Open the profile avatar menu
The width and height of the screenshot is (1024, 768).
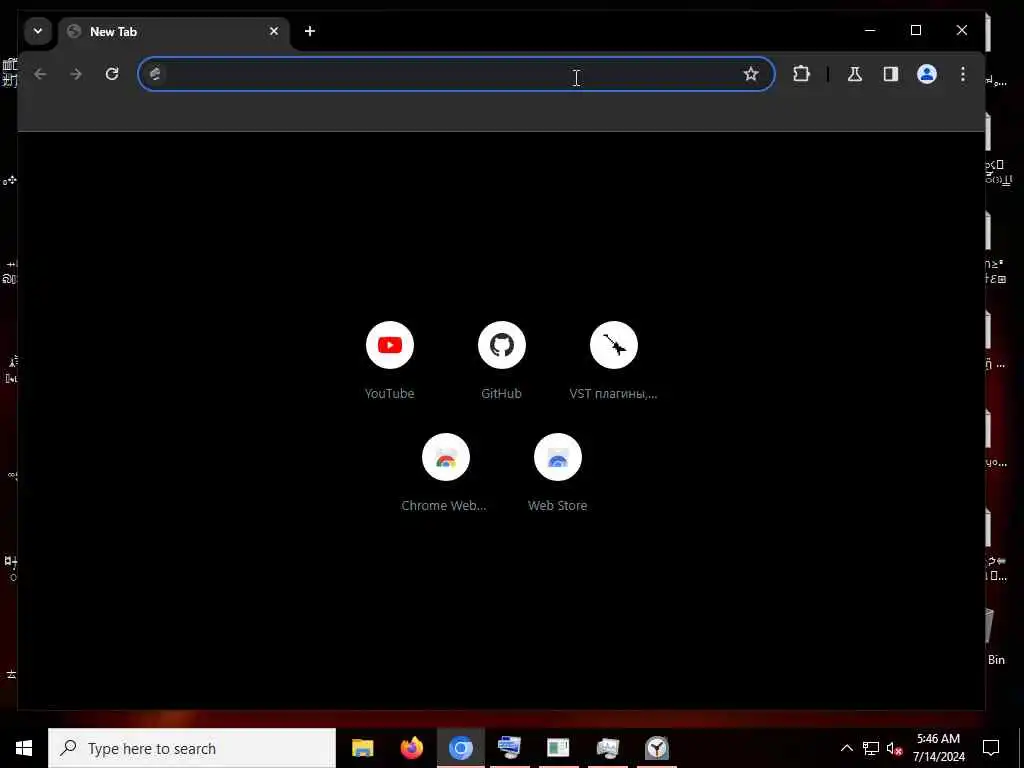[x=927, y=74]
